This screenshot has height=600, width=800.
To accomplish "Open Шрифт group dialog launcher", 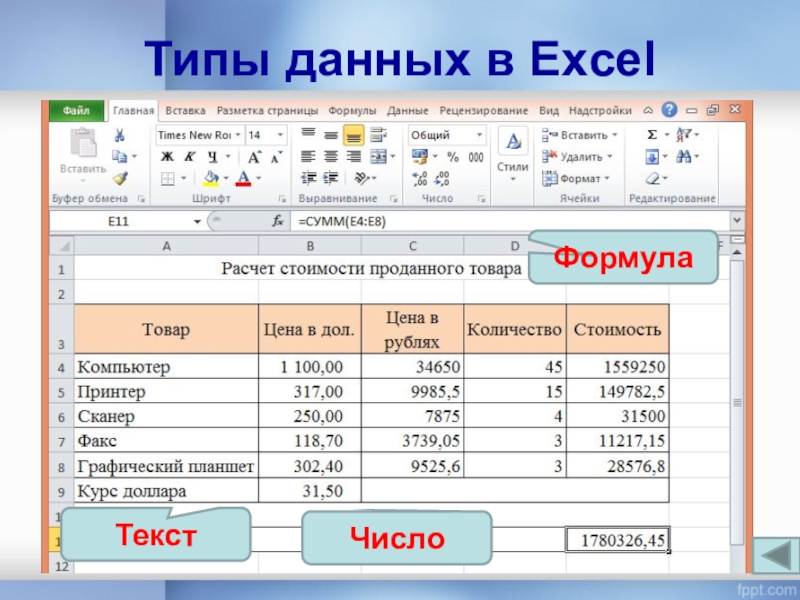I will click(282, 199).
